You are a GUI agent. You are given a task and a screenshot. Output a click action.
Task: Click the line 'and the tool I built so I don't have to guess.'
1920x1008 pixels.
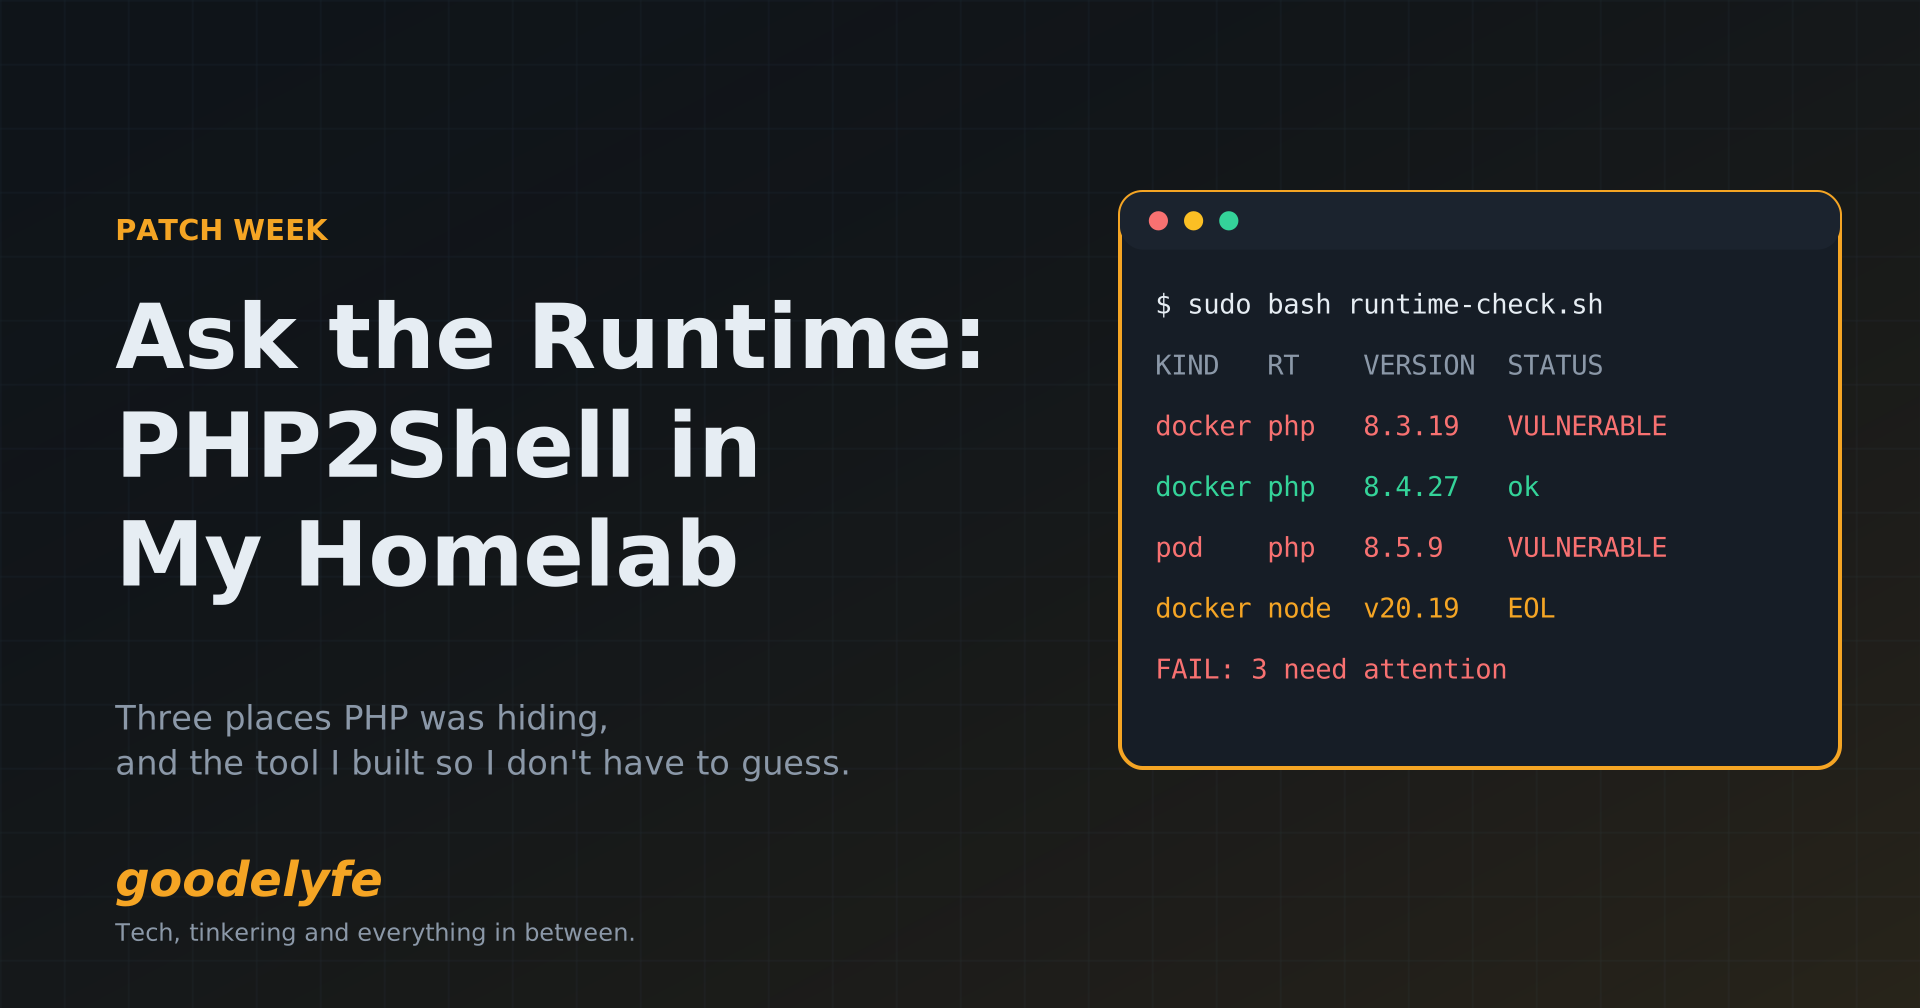click(x=482, y=763)
